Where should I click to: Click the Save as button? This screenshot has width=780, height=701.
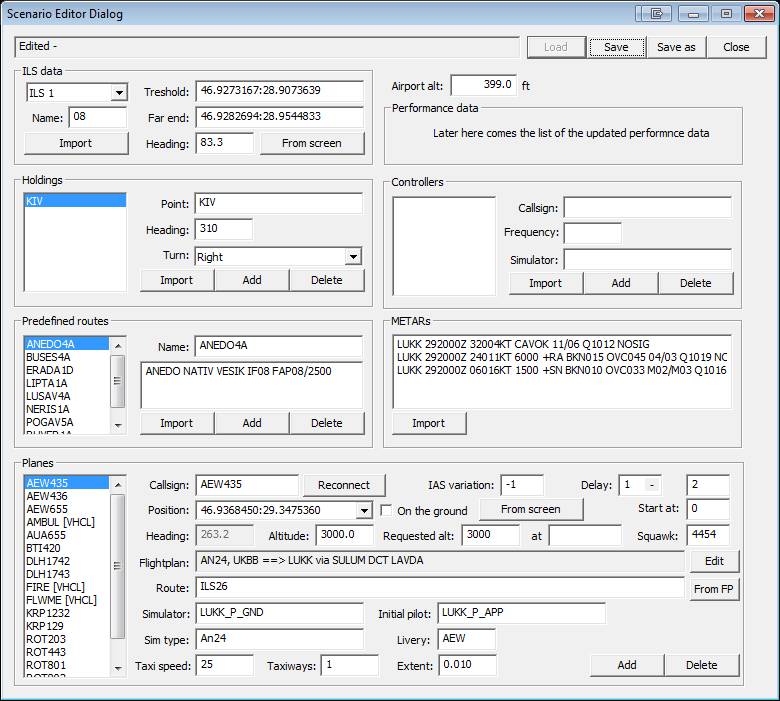coord(676,47)
